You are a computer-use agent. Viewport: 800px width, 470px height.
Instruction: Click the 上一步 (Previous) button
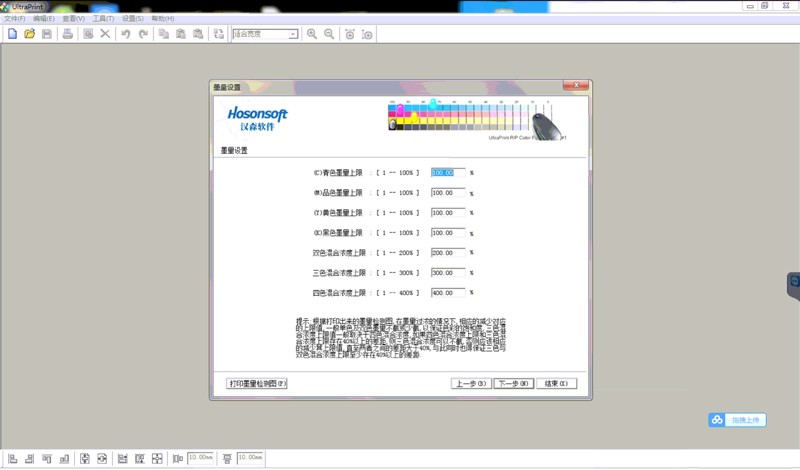pos(471,383)
